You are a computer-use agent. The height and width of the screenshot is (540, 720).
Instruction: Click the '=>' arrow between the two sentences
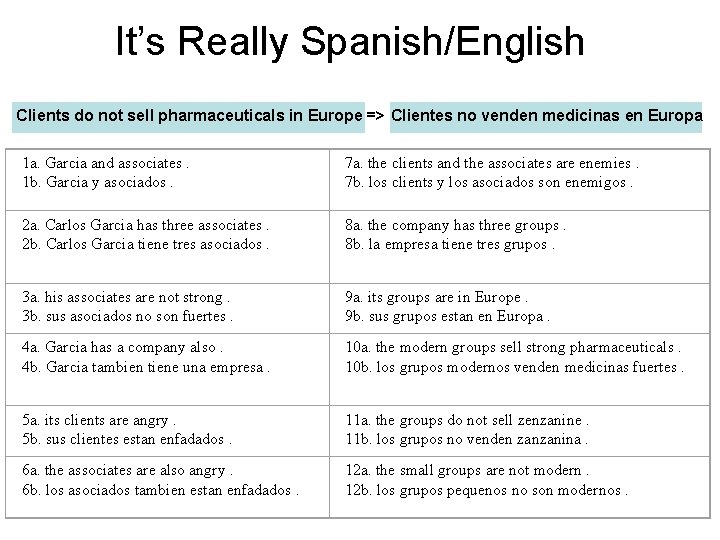[375, 116]
